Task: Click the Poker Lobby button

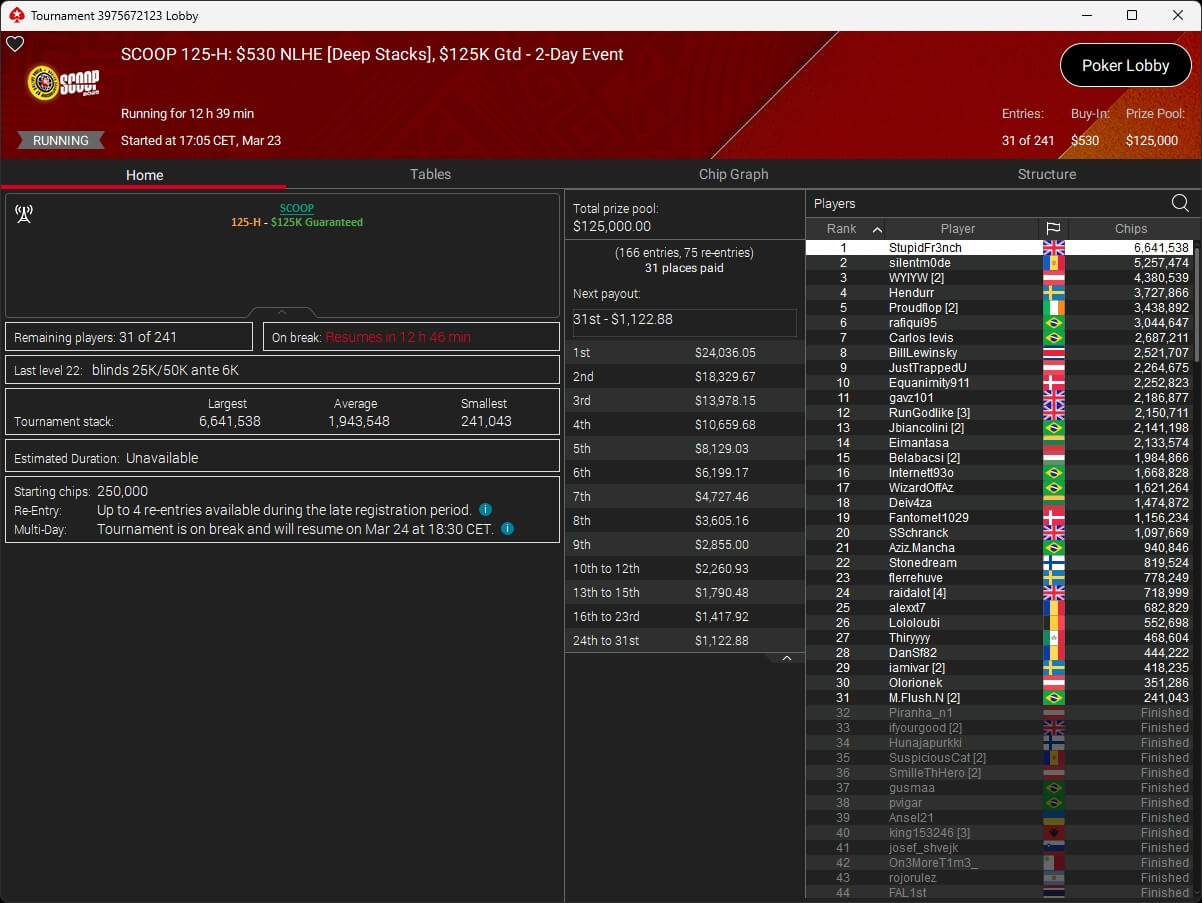Action: pos(1125,66)
